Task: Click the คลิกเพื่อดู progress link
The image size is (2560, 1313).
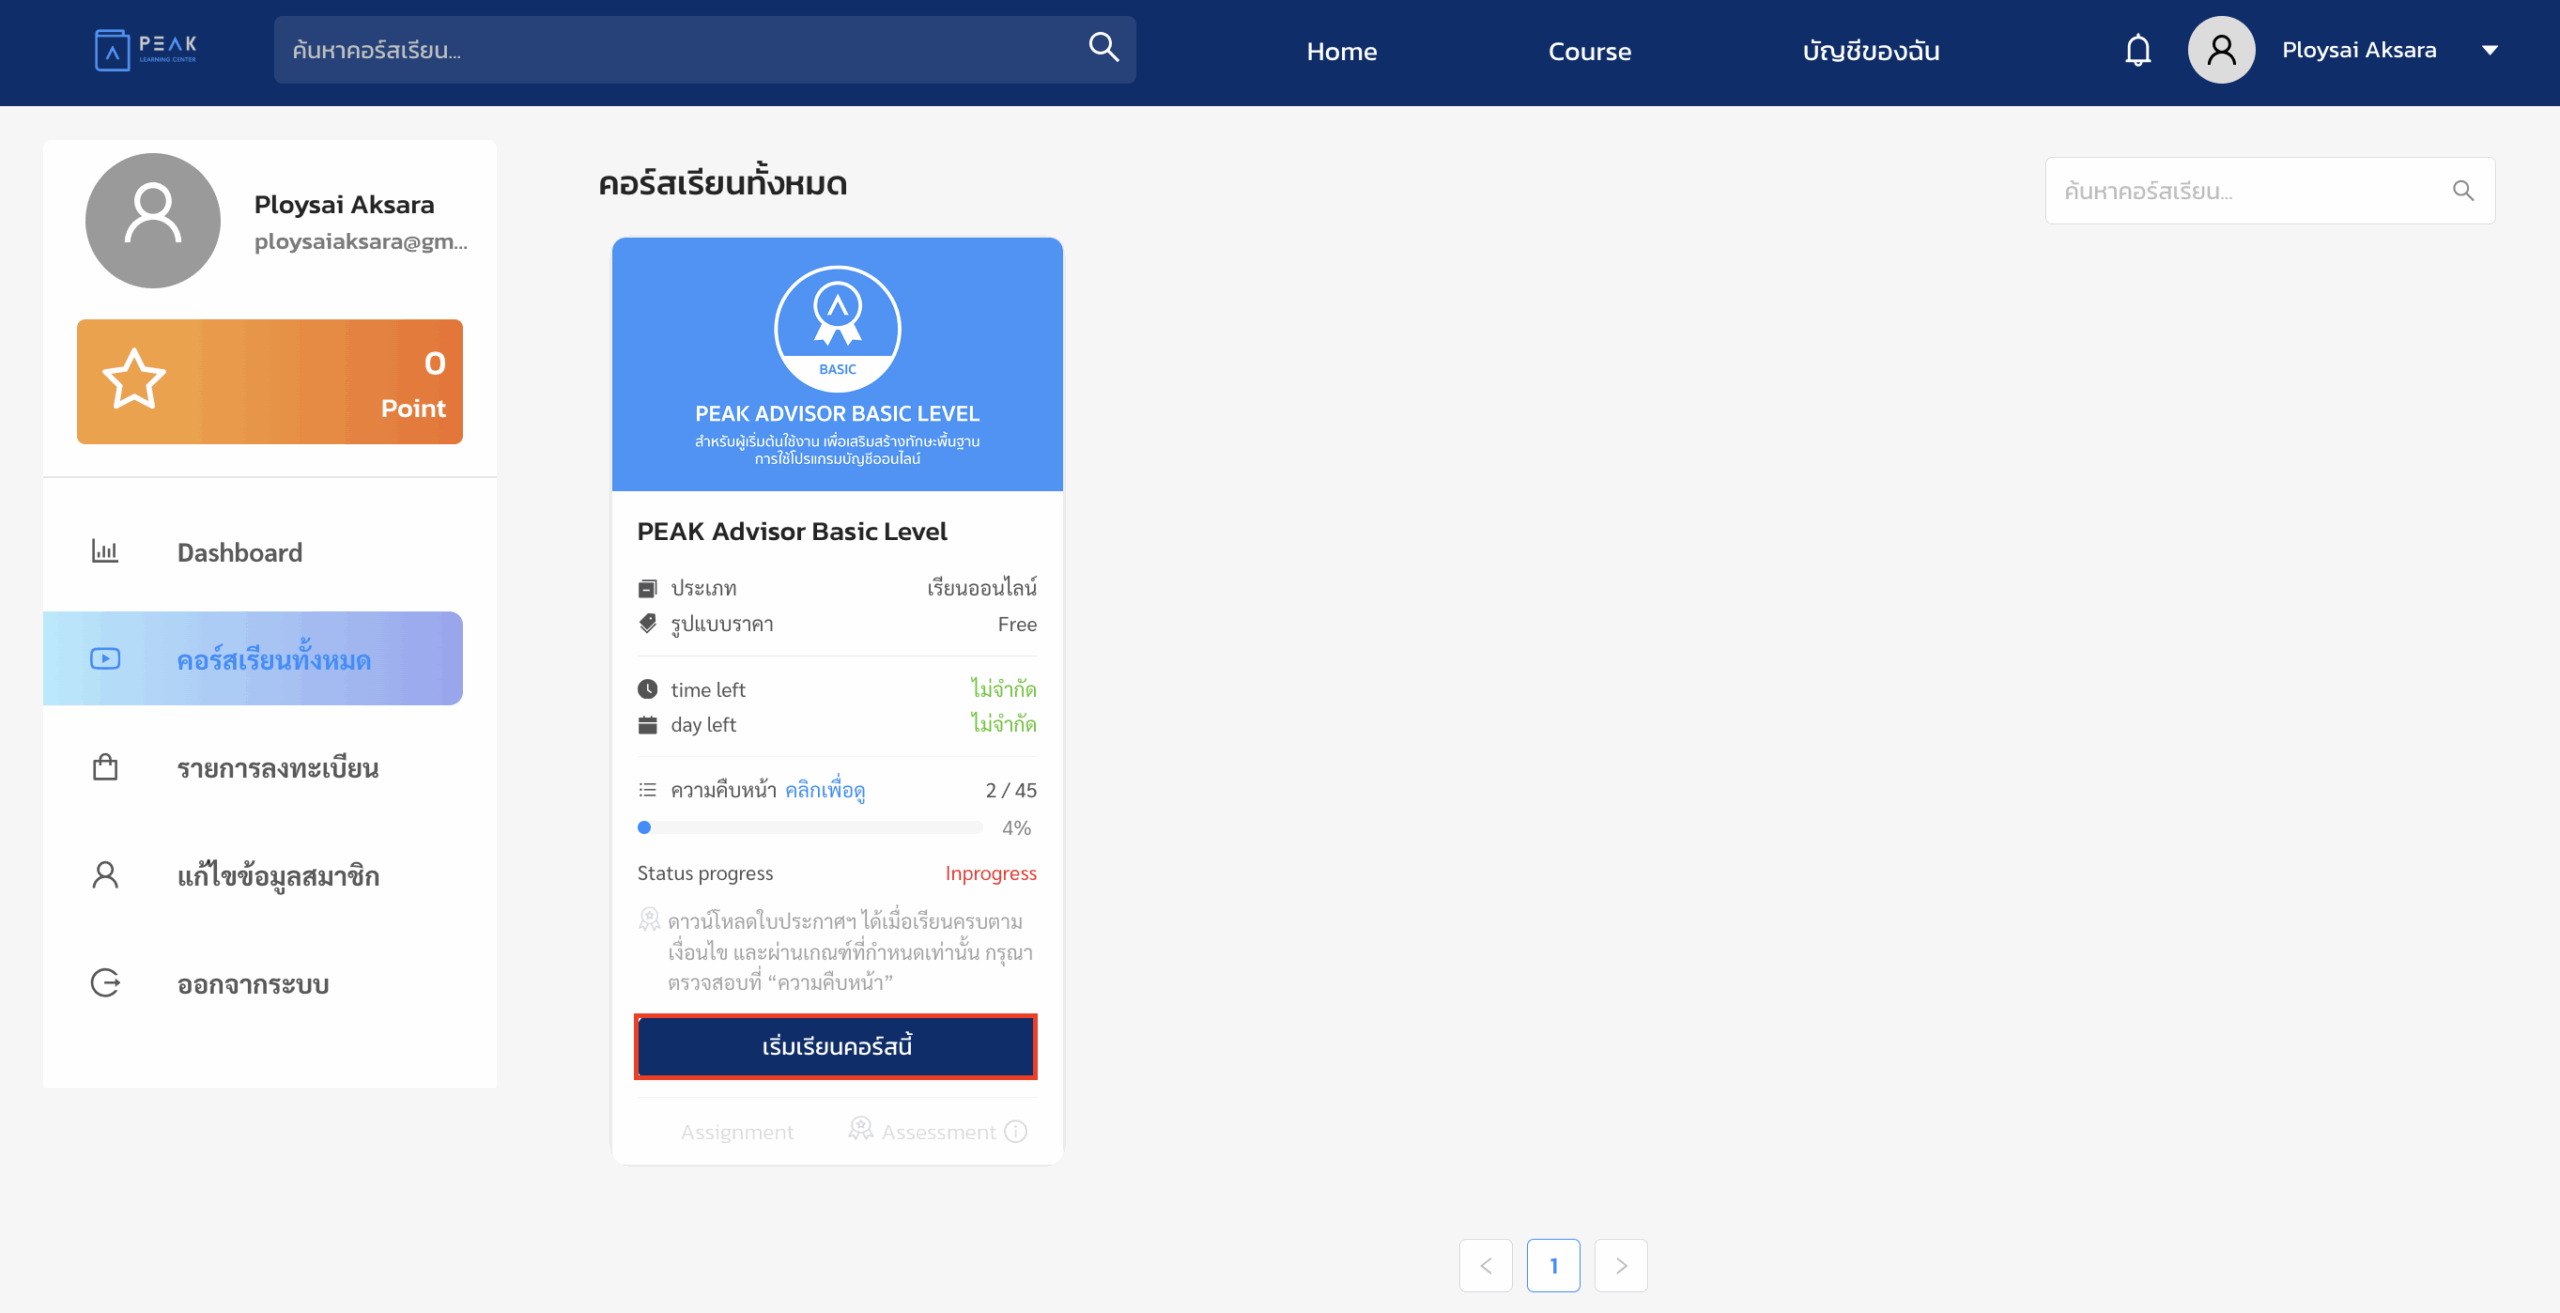Action: [824, 790]
